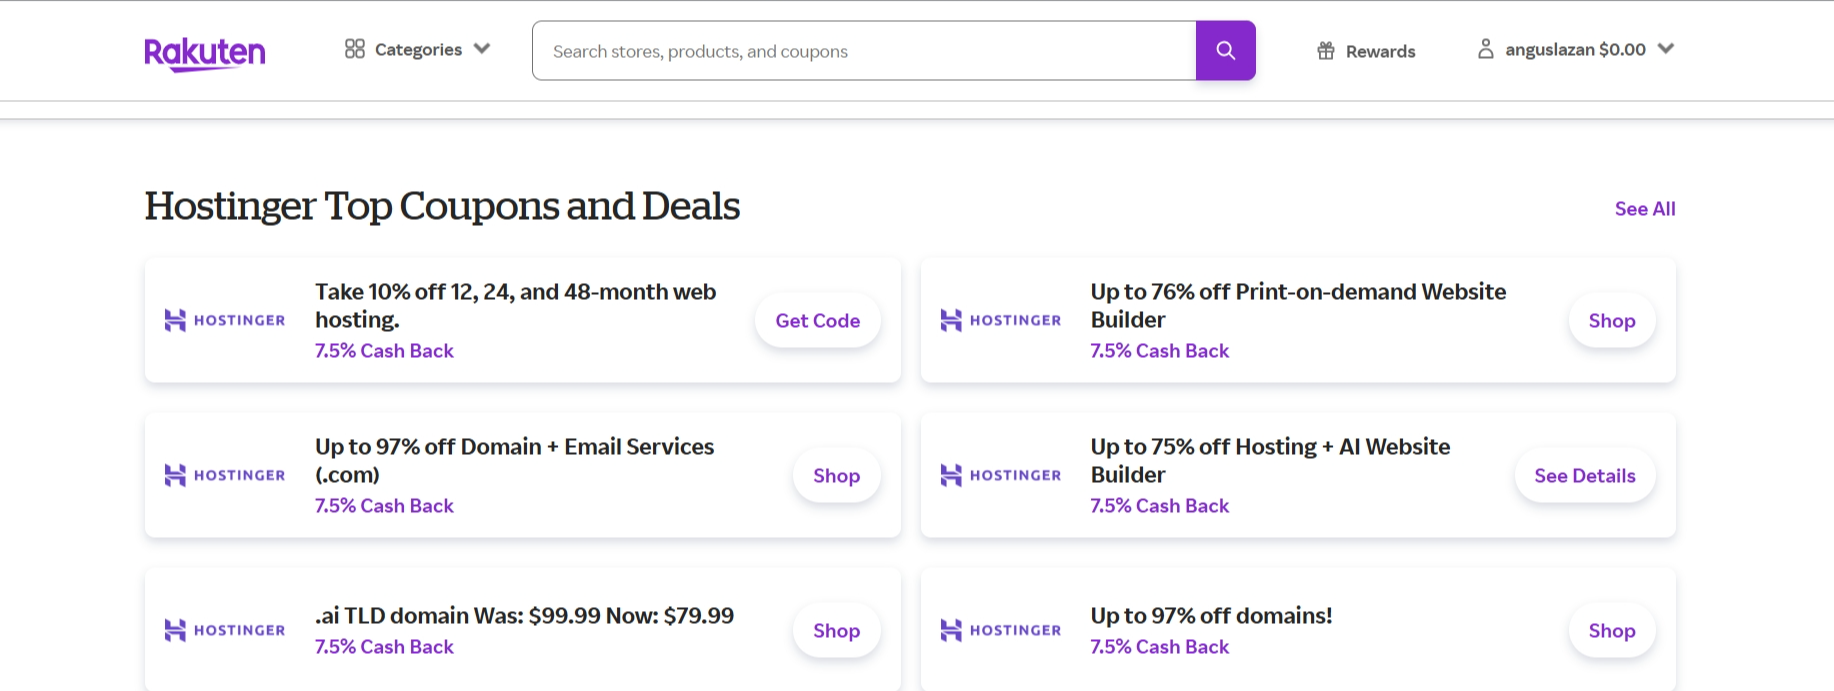This screenshot has height=691, width=1834.
Task: Expand the Categories dropdown chevron
Action: coord(482,49)
